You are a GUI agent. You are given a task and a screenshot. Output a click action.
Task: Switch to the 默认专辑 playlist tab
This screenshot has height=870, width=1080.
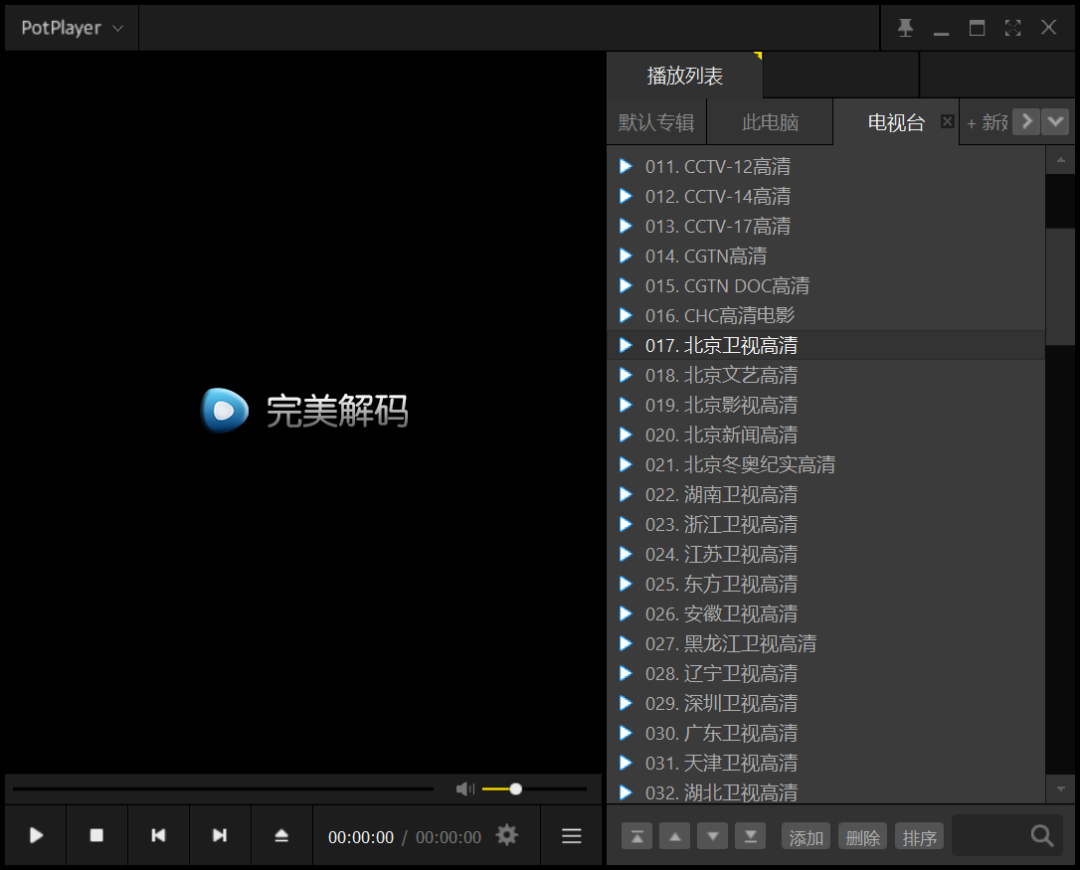click(656, 123)
